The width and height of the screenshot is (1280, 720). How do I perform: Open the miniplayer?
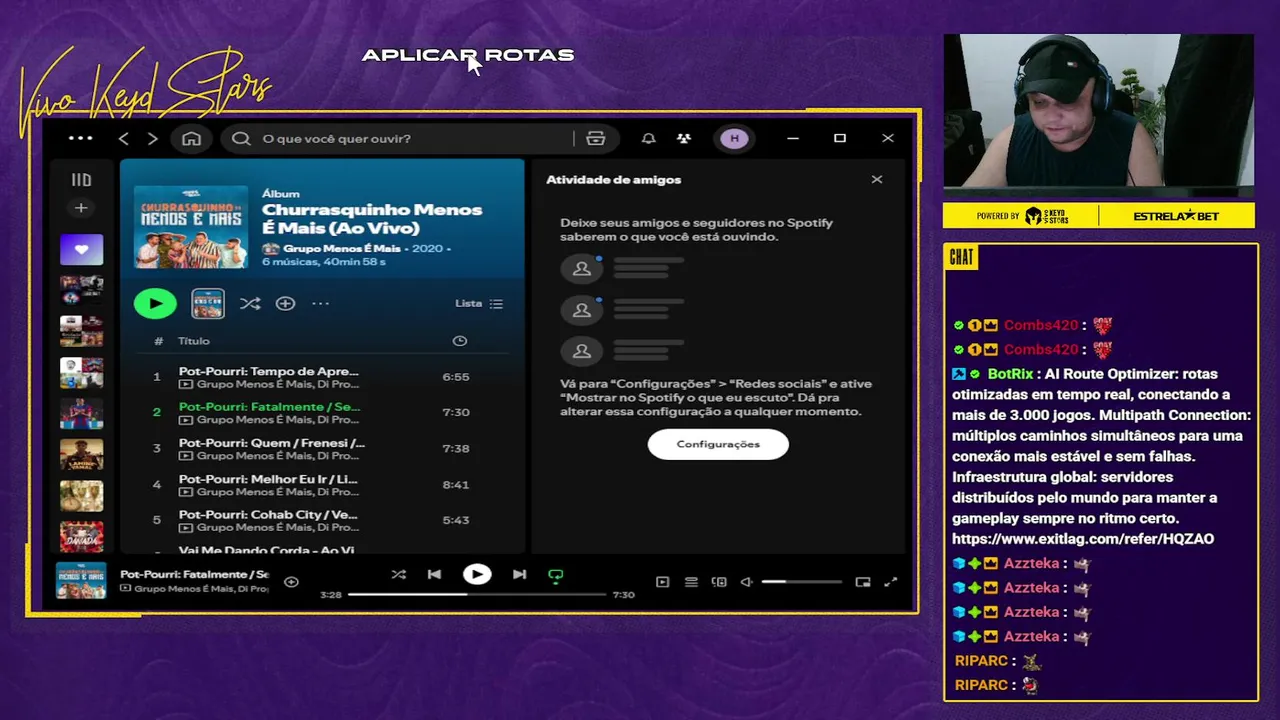[863, 582]
